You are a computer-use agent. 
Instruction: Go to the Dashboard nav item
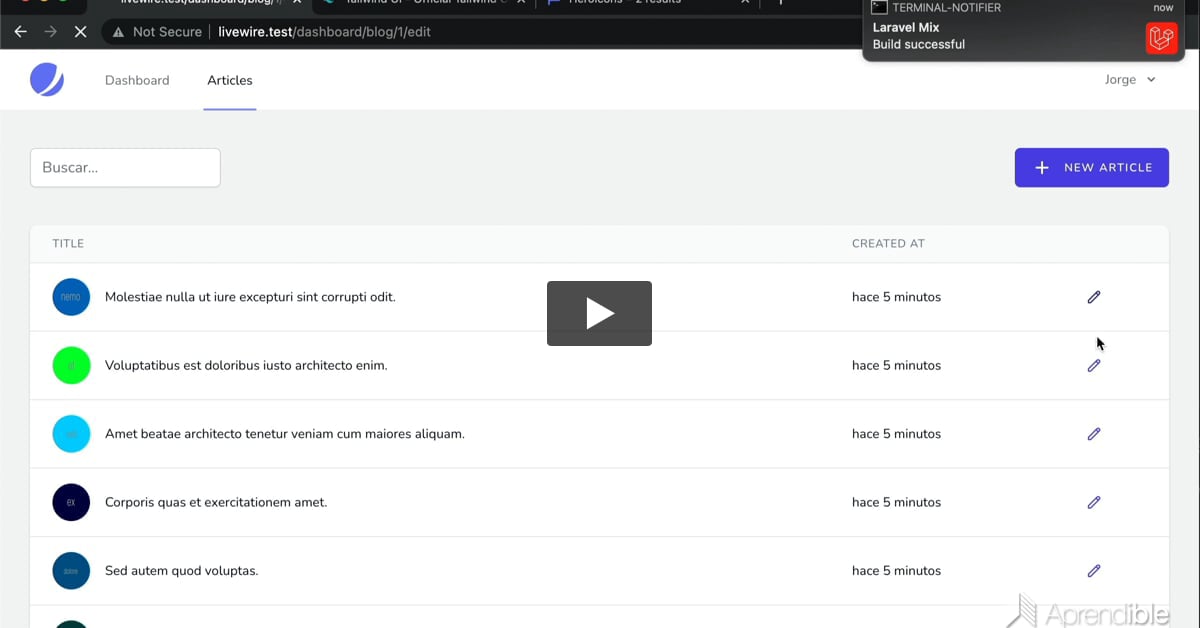[137, 80]
